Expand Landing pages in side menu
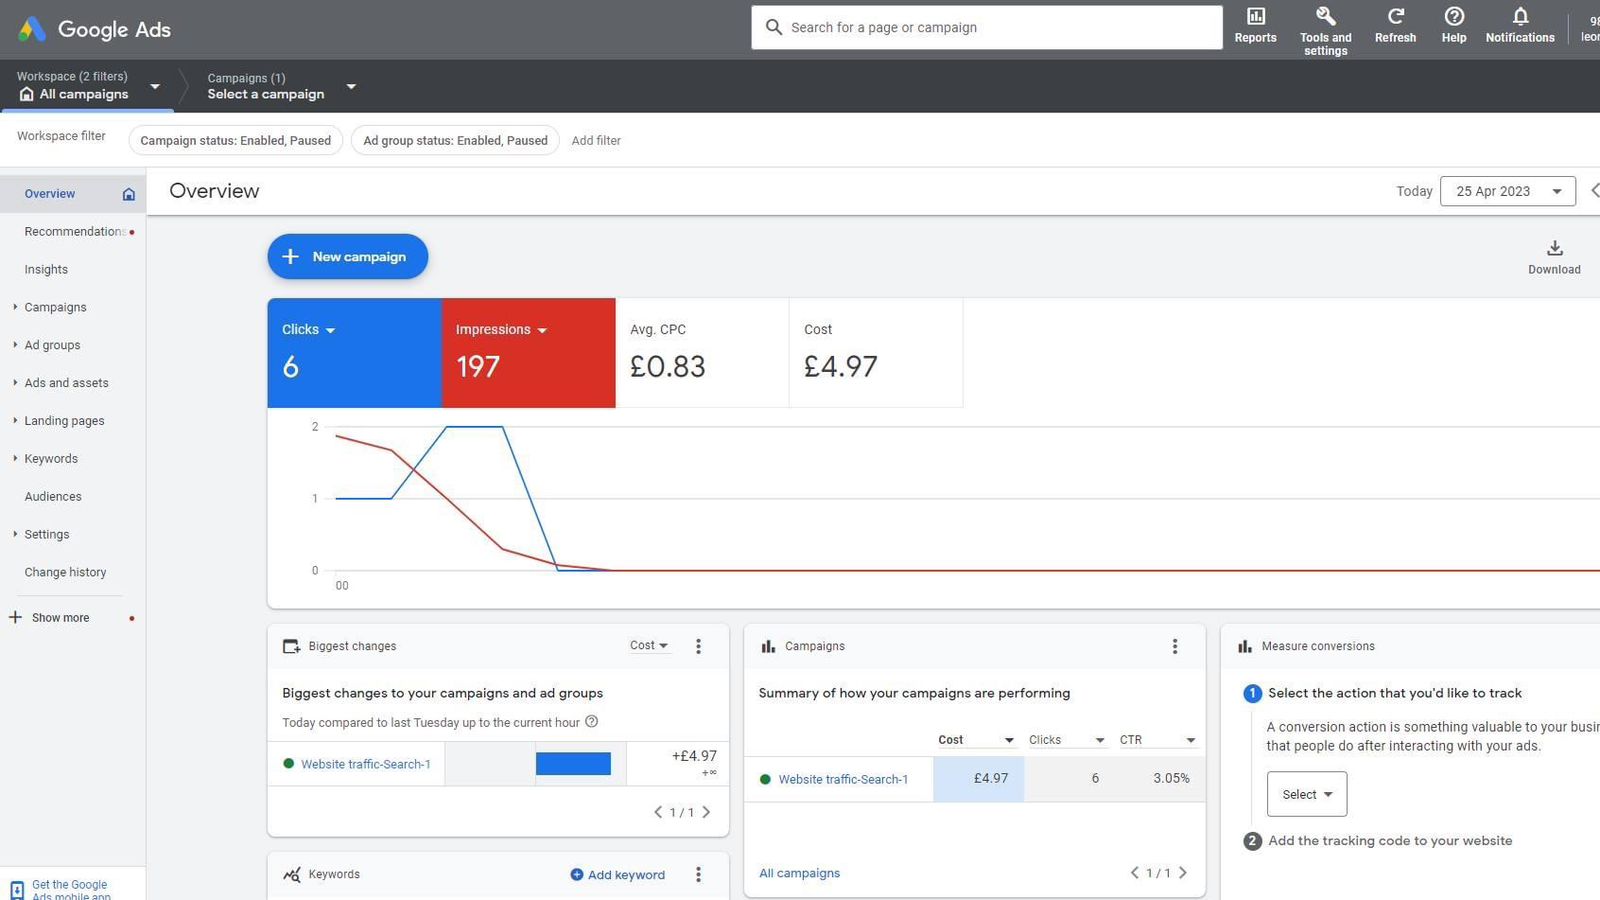Image resolution: width=1600 pixels, height=900 pixels. [15, 421]
